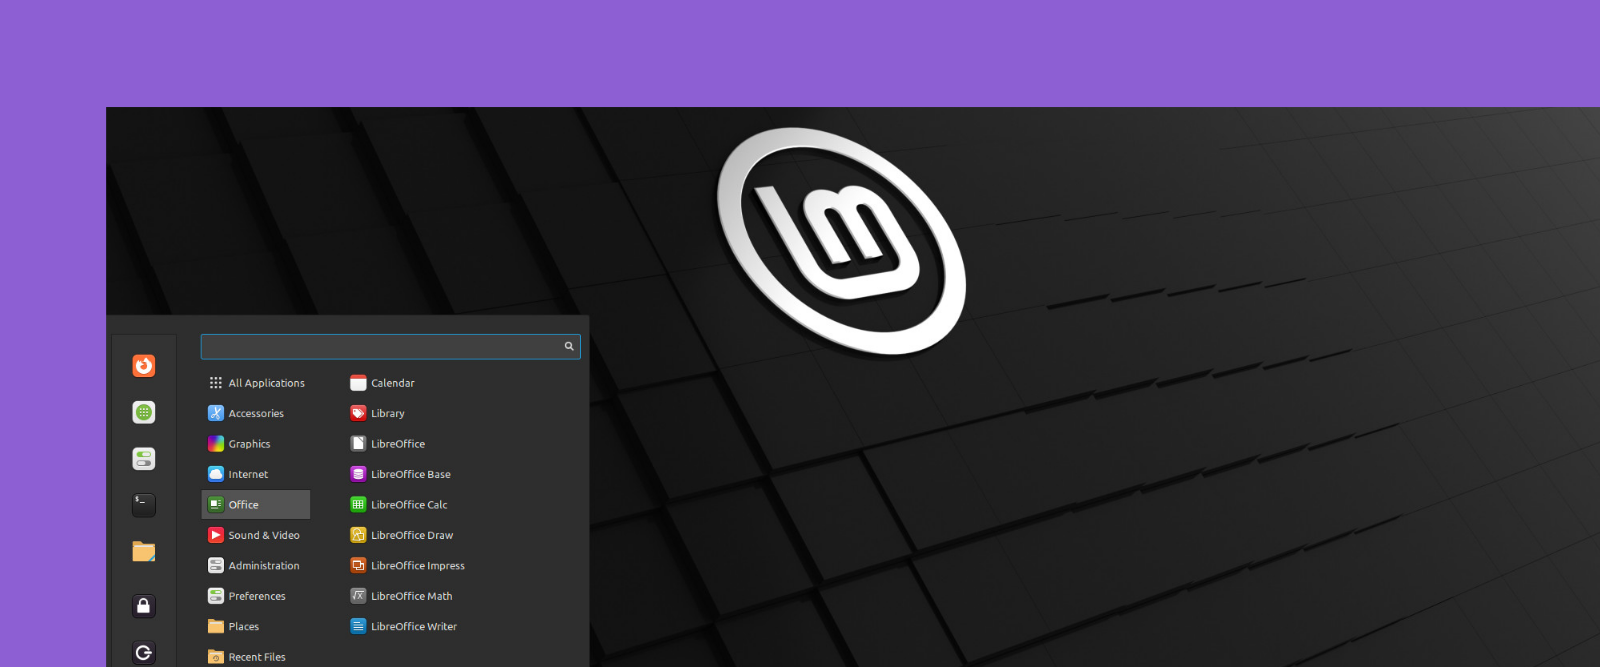Open Files folder icon in sidebar
This screenshot has width=1600, height=667.
pos(144,551)
